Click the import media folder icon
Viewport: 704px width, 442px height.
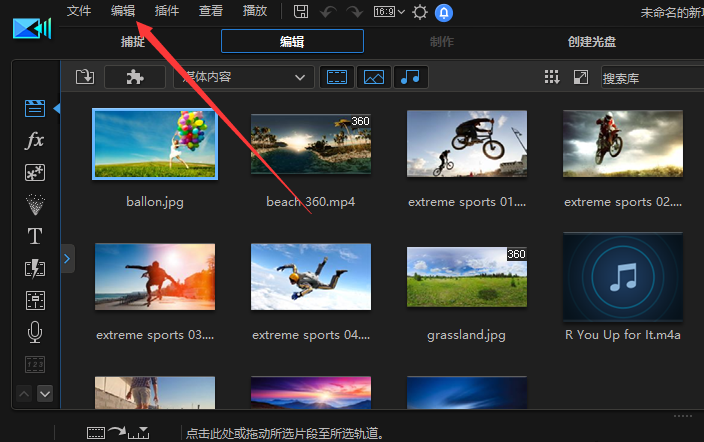(x=84, y=77)
